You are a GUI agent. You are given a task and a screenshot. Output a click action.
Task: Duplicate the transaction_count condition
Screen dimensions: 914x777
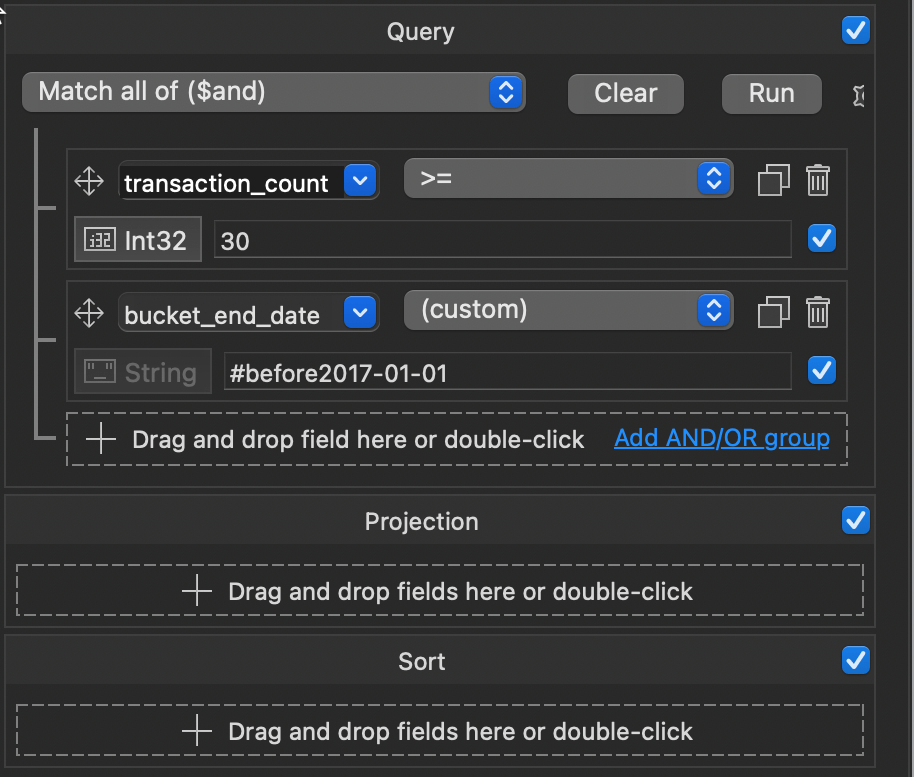773,181
